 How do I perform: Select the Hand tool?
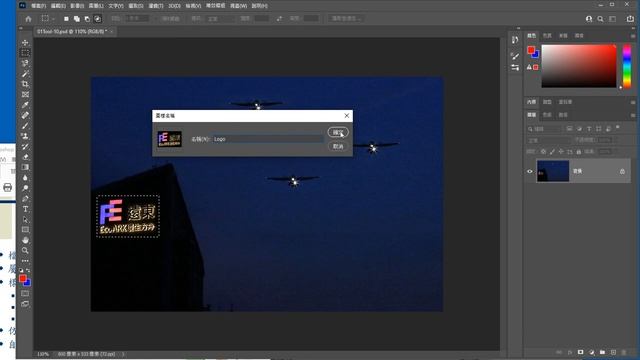[25, 240]
